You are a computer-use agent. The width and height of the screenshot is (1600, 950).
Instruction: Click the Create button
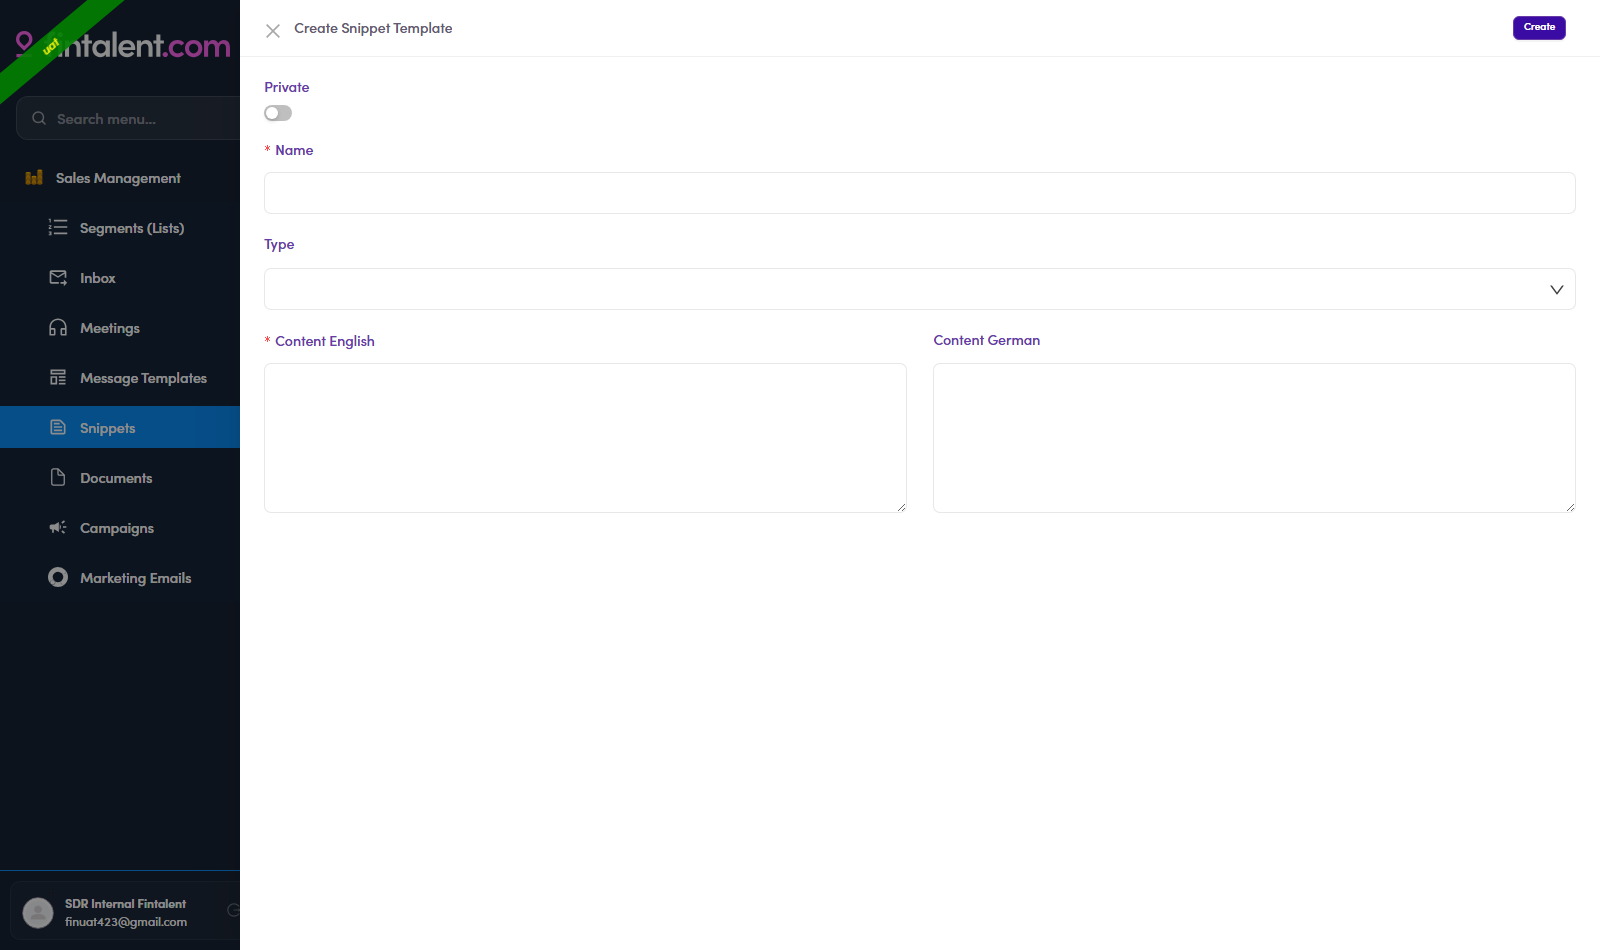point(1539,27)
